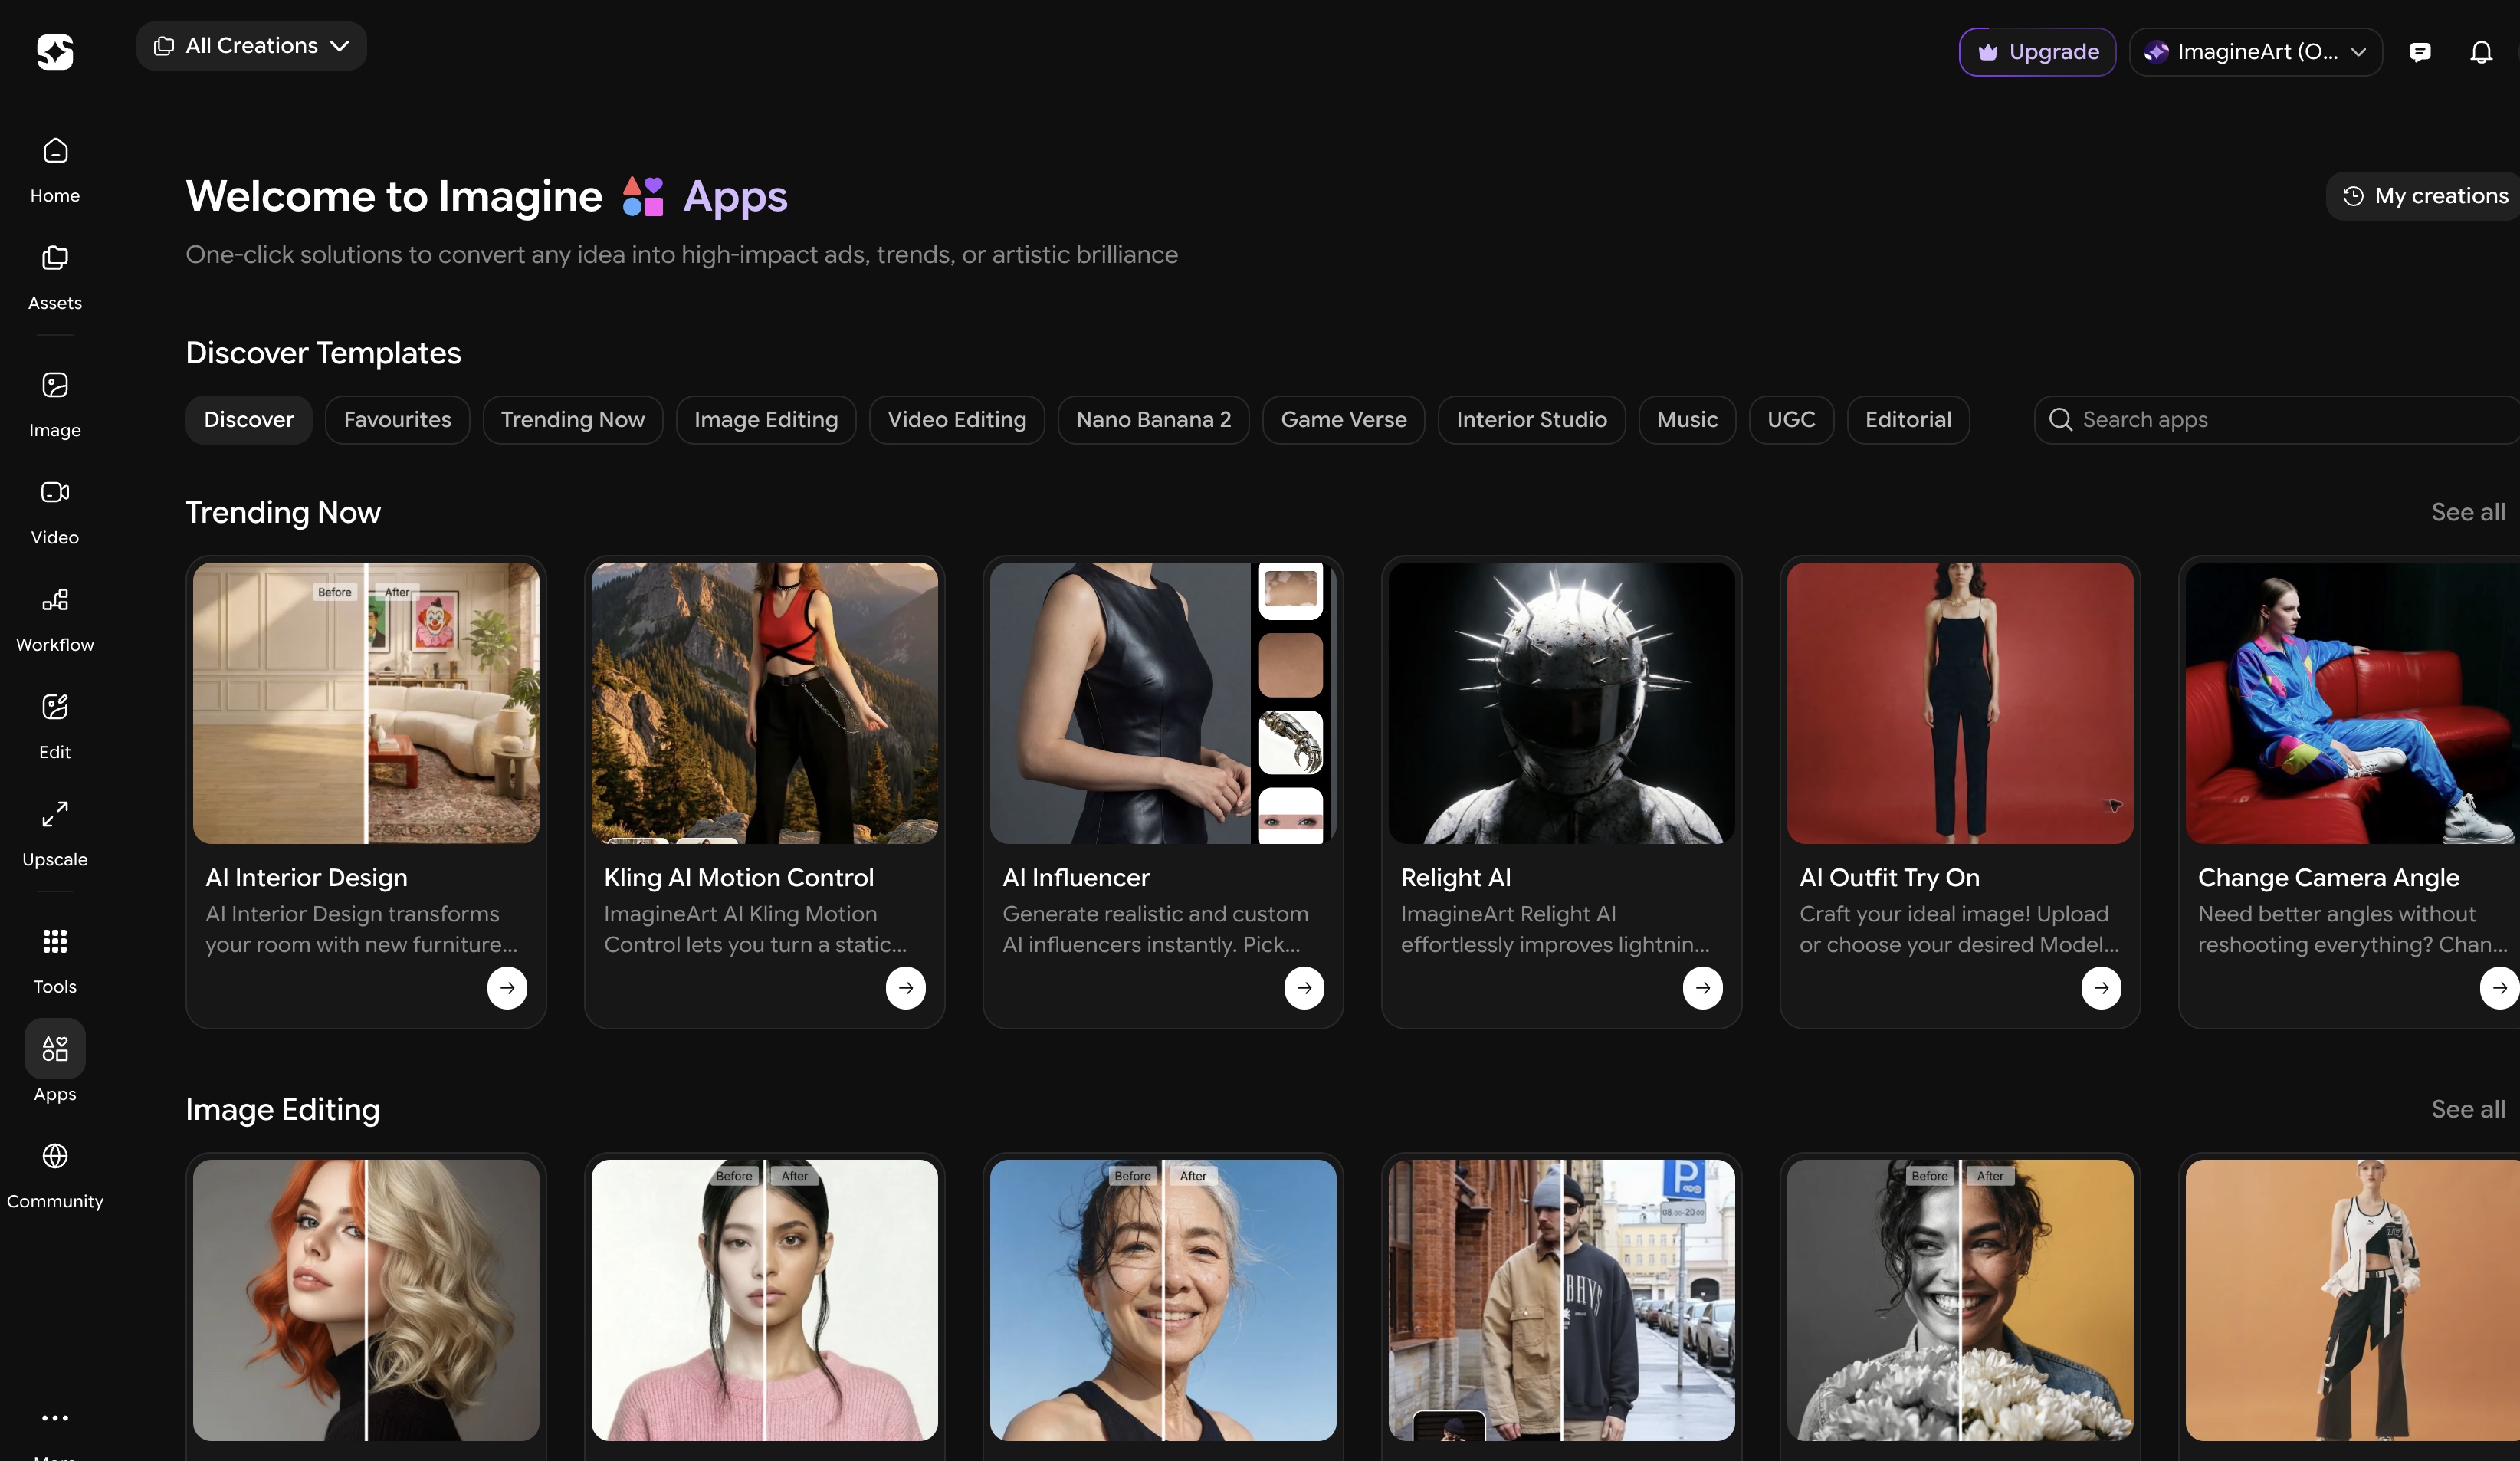Open the chat feedback icon
The width and height of the screenshot is (2520, 1461).
(2420, 52)
